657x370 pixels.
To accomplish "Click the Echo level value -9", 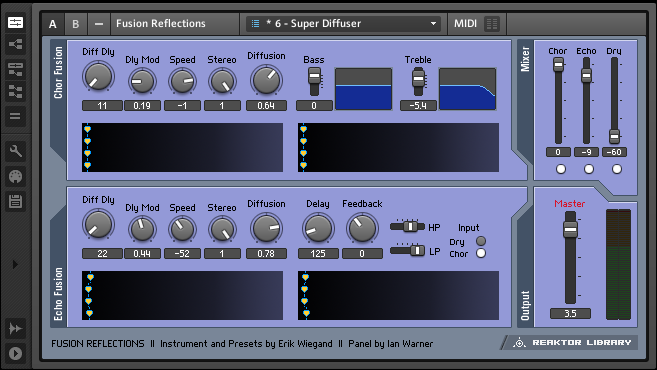I will (586, 152).
